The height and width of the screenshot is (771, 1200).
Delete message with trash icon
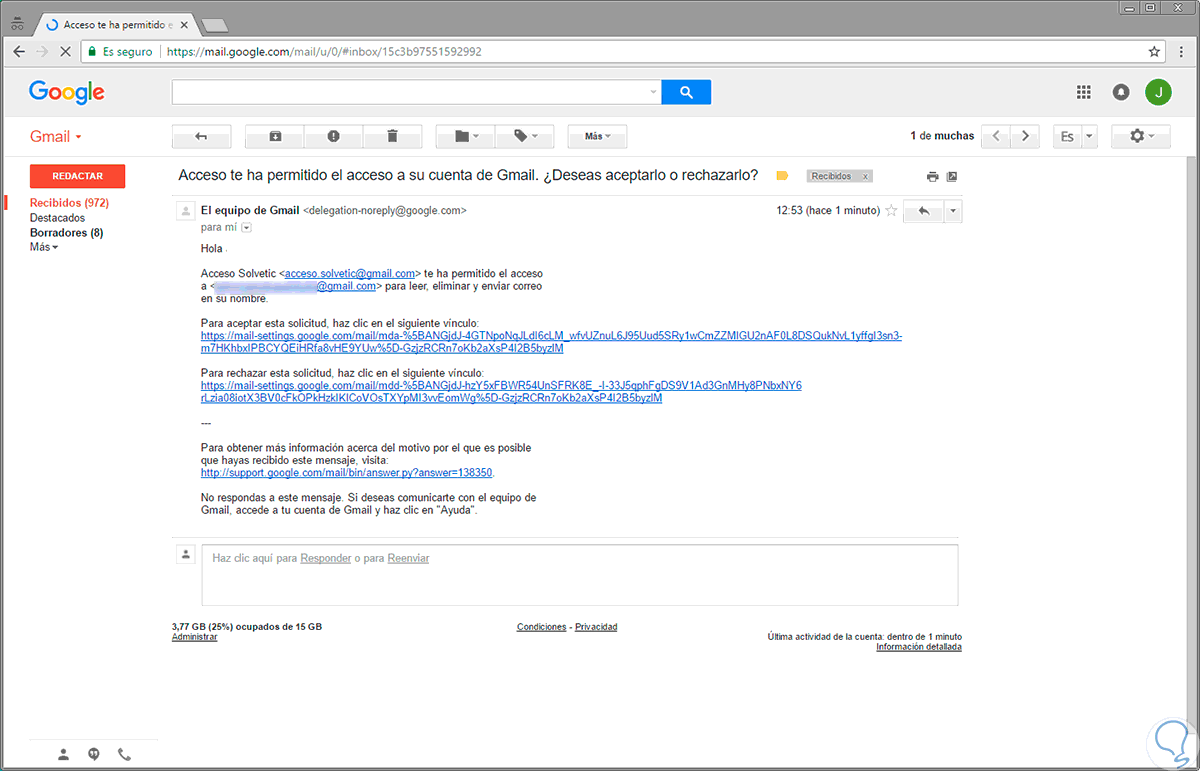coord(392,136)
